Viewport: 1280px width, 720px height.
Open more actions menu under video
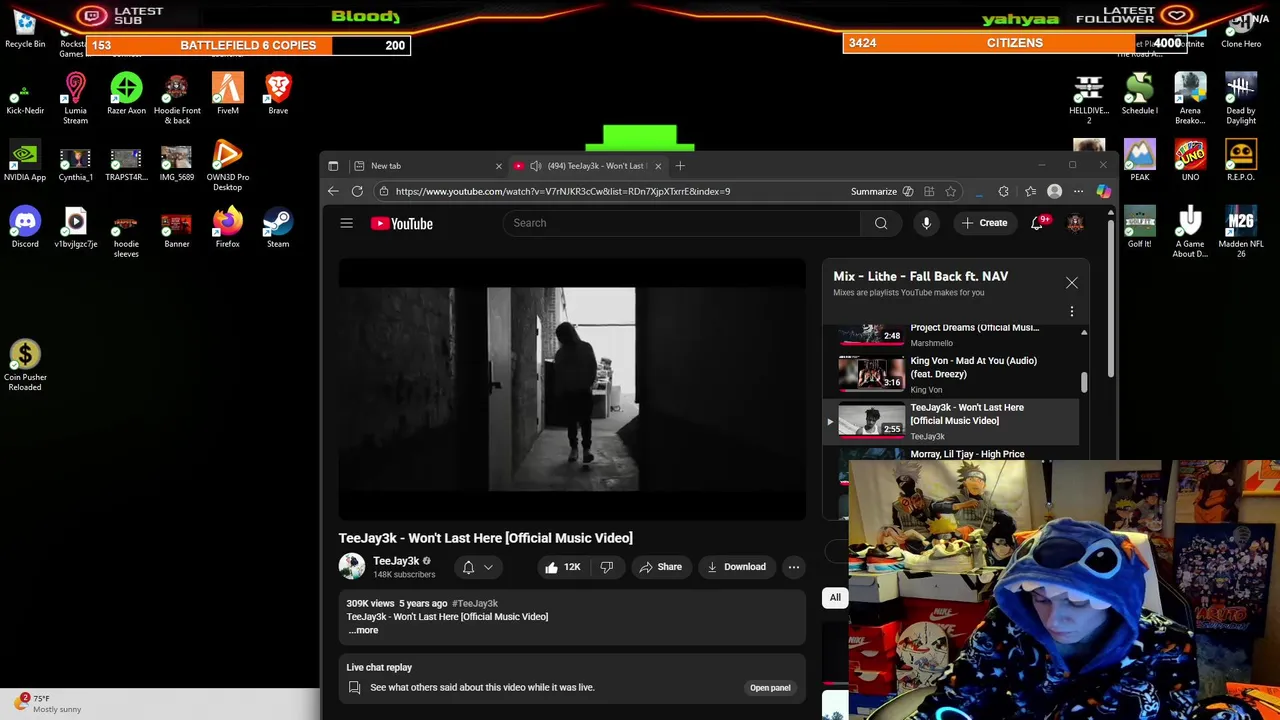(793, 567)
